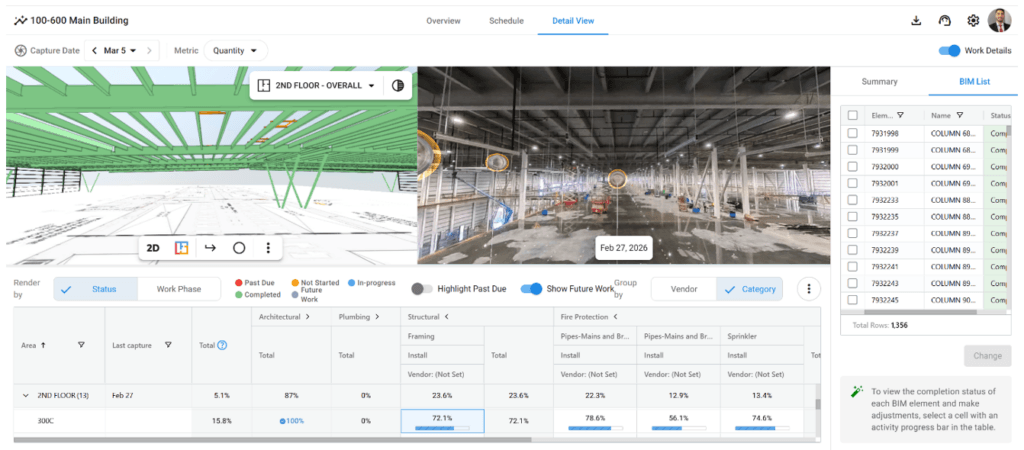The height and width of the screenshot is (450, 1024).
Task: Check the box for element 7932000
Action: [x=853, y=167]
